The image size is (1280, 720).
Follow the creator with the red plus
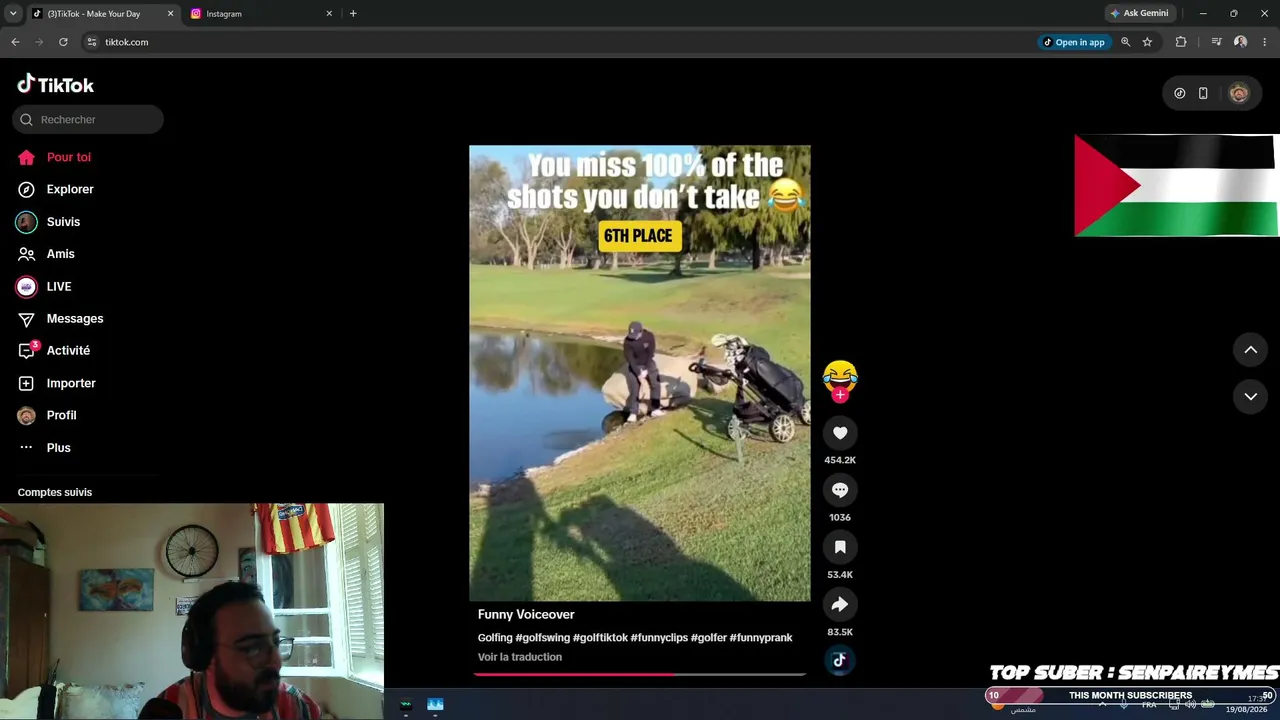click(840, 395)
